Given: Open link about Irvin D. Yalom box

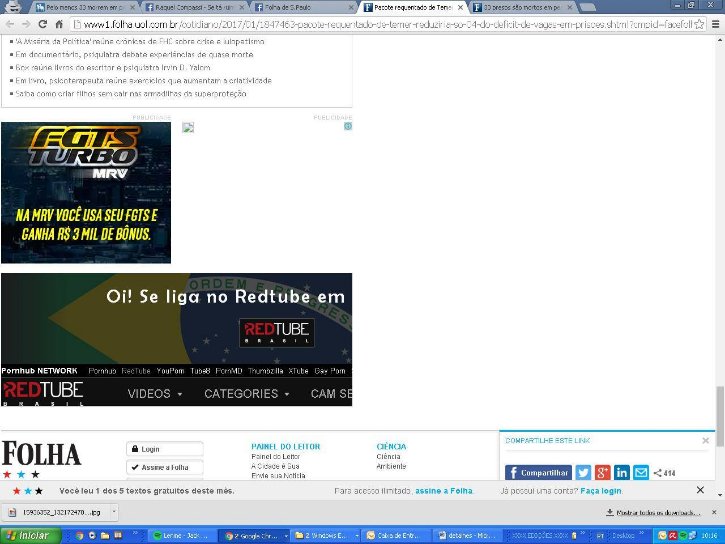Looking at the screenshot, I should point(113,67).
